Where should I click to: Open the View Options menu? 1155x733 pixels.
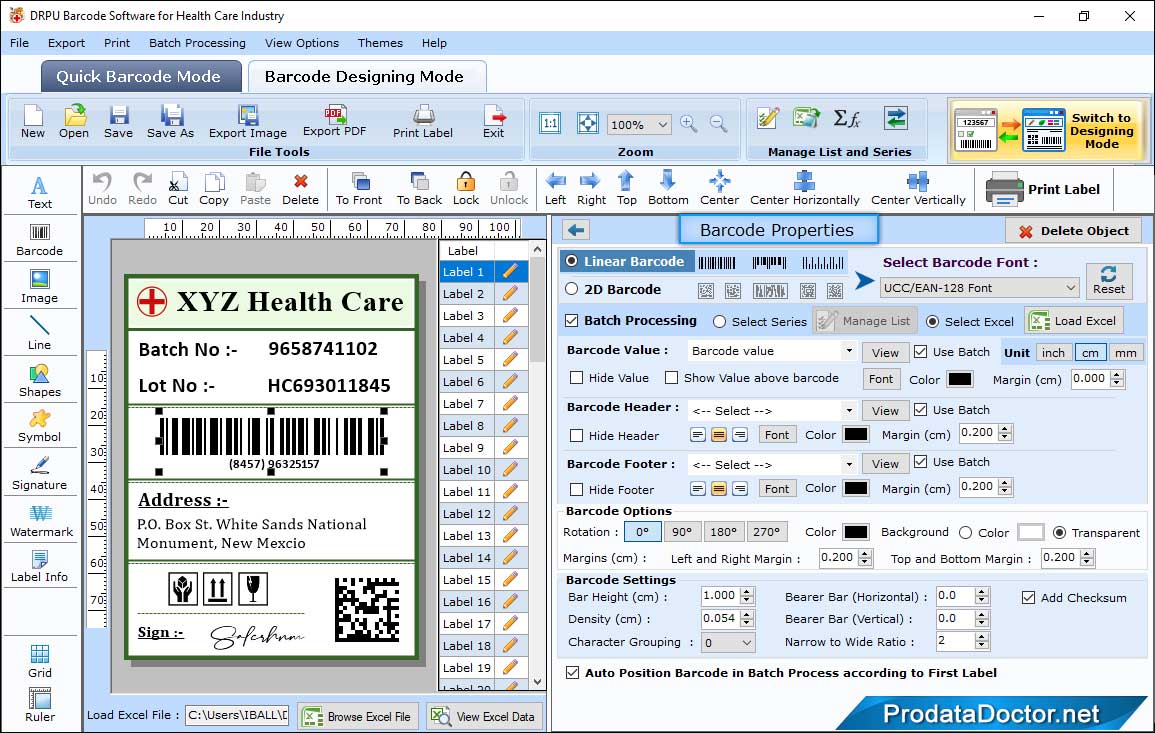[302, 43]
